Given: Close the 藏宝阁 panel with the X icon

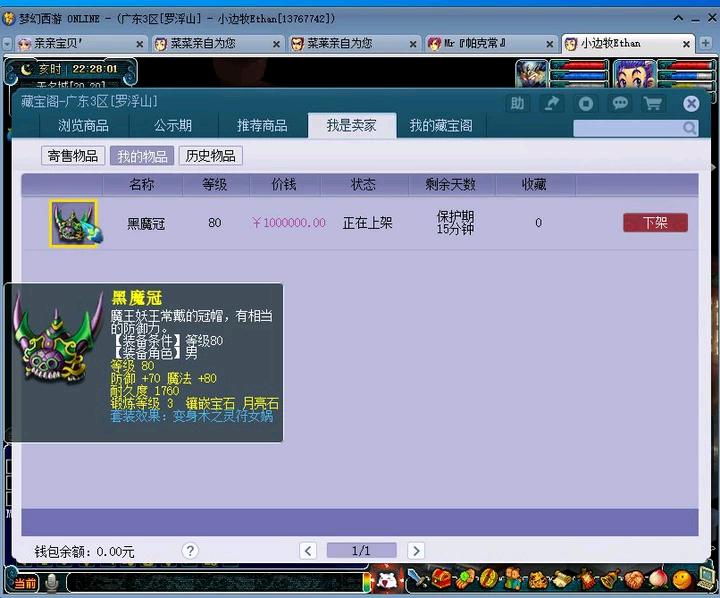Looking at the screenshot, I should 691,104.
